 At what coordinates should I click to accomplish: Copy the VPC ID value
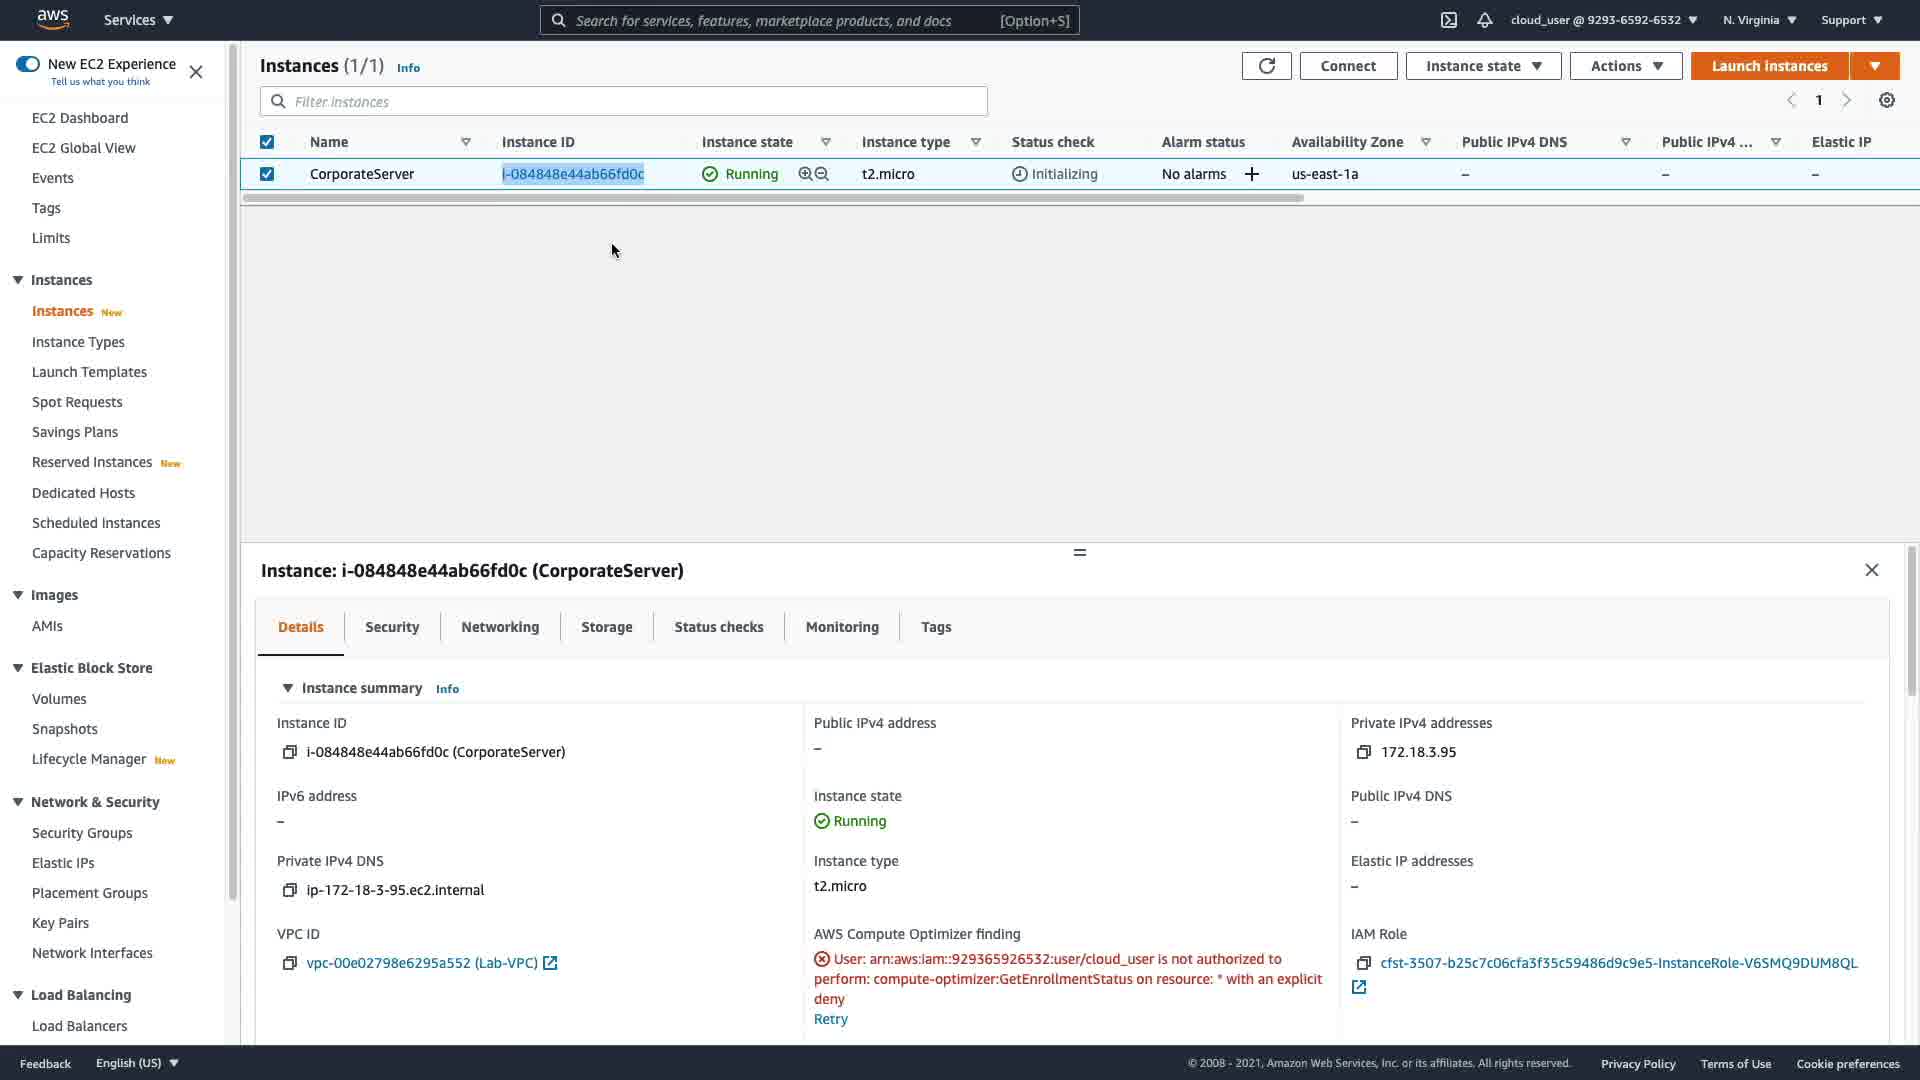click(290, 963)
